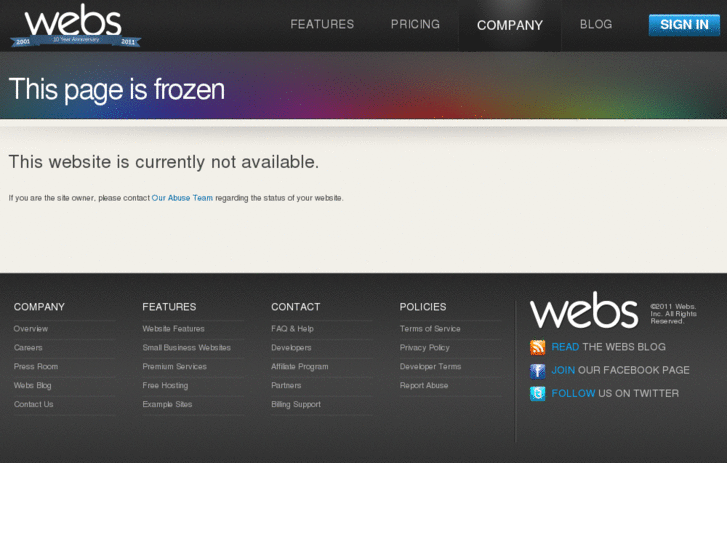The height and width of the screenshot is (545, 727).
Task: Open Billing Support link
Action: [296, 404]
